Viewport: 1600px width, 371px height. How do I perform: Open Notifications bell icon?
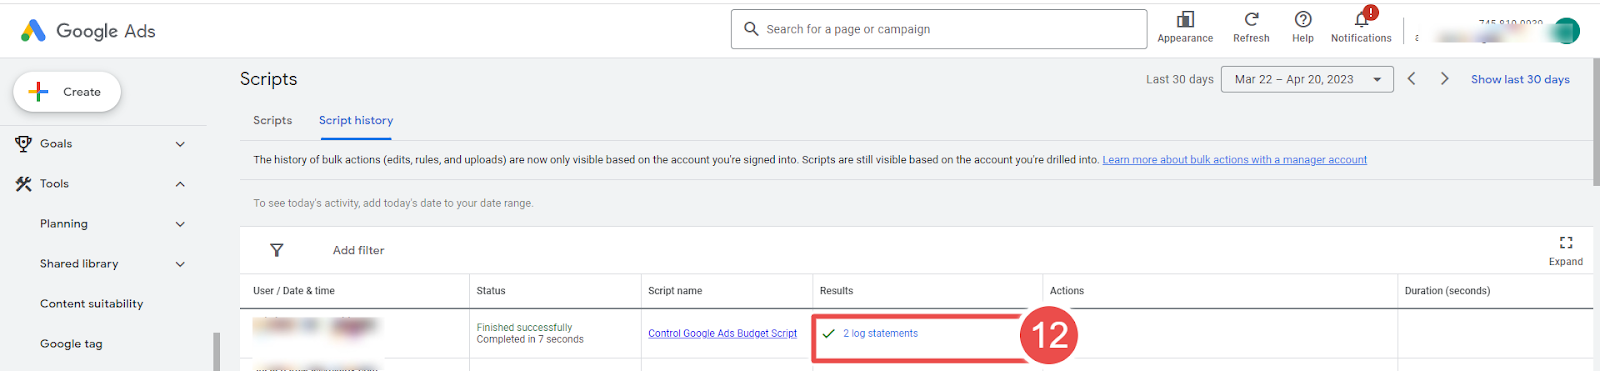pyautogui.click(x=1361, y=20)
